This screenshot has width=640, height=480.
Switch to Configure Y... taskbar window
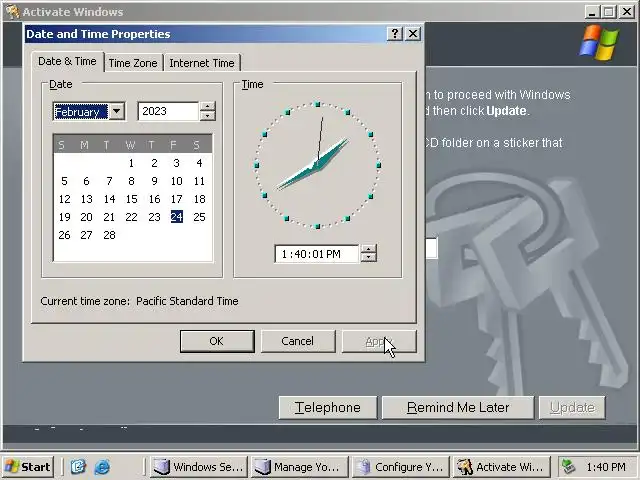[400, 467]
